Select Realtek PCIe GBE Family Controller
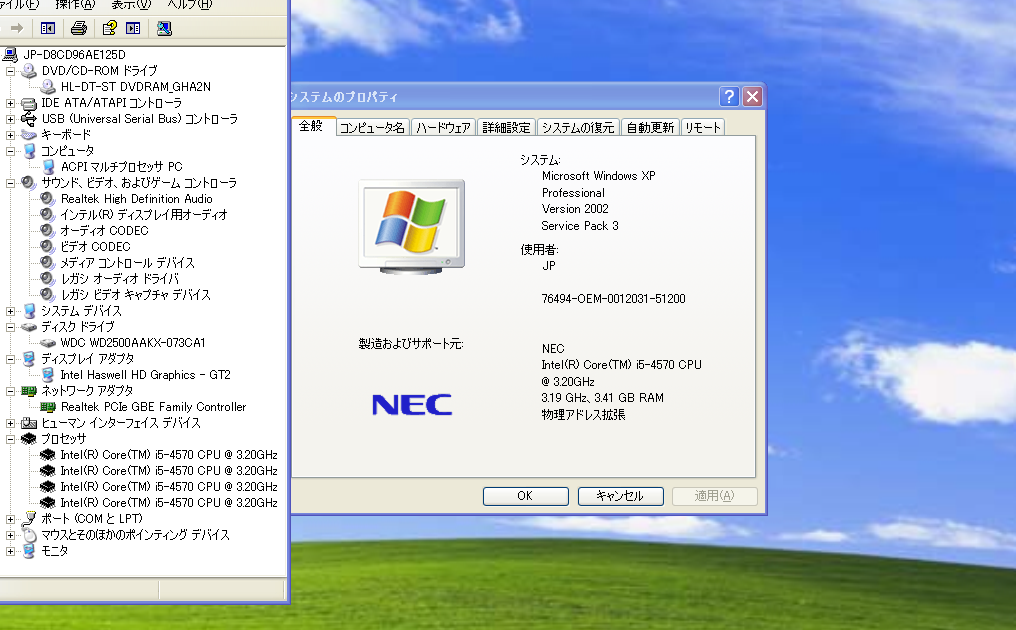 [154, 407]
